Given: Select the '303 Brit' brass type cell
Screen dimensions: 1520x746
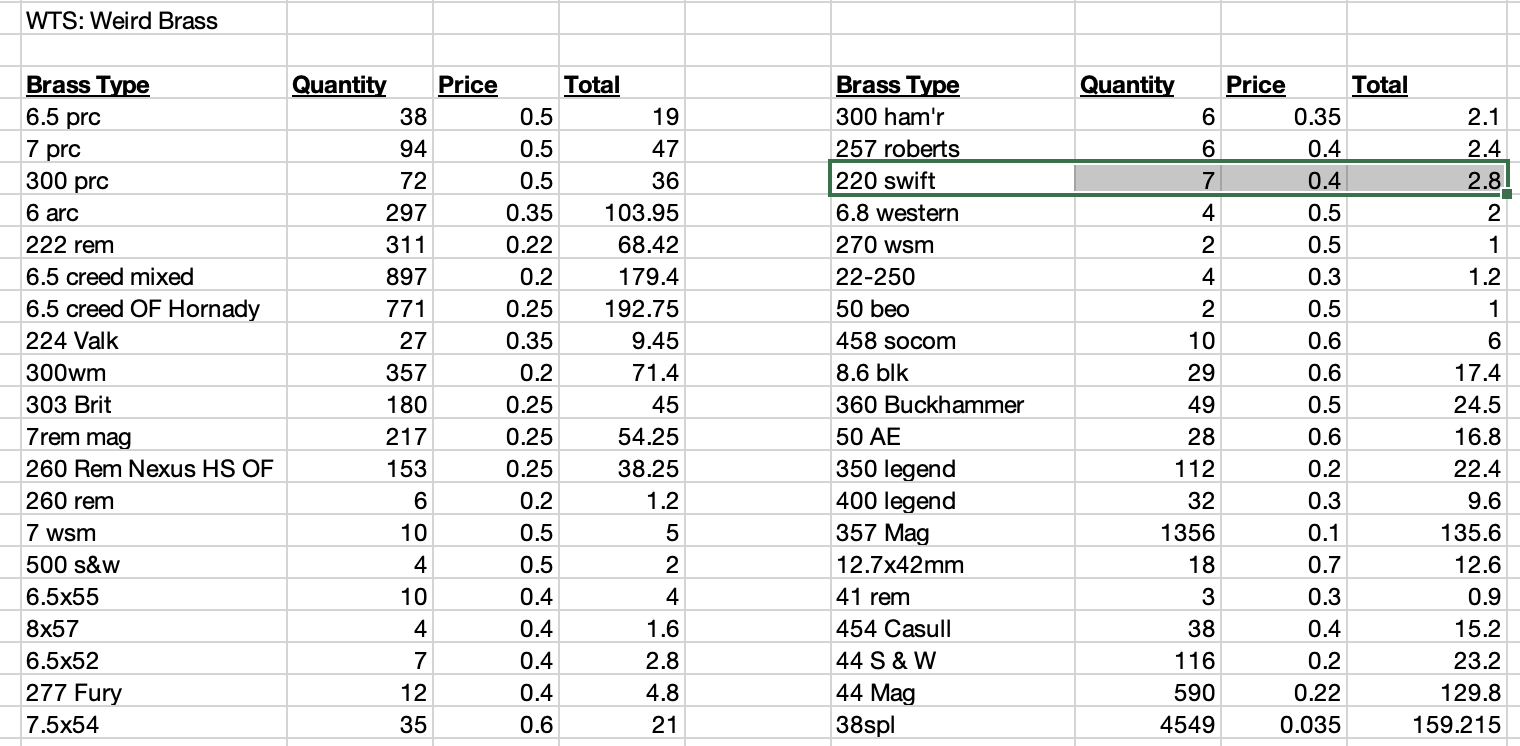Looking at the screenshot, I should click(70, 405).
